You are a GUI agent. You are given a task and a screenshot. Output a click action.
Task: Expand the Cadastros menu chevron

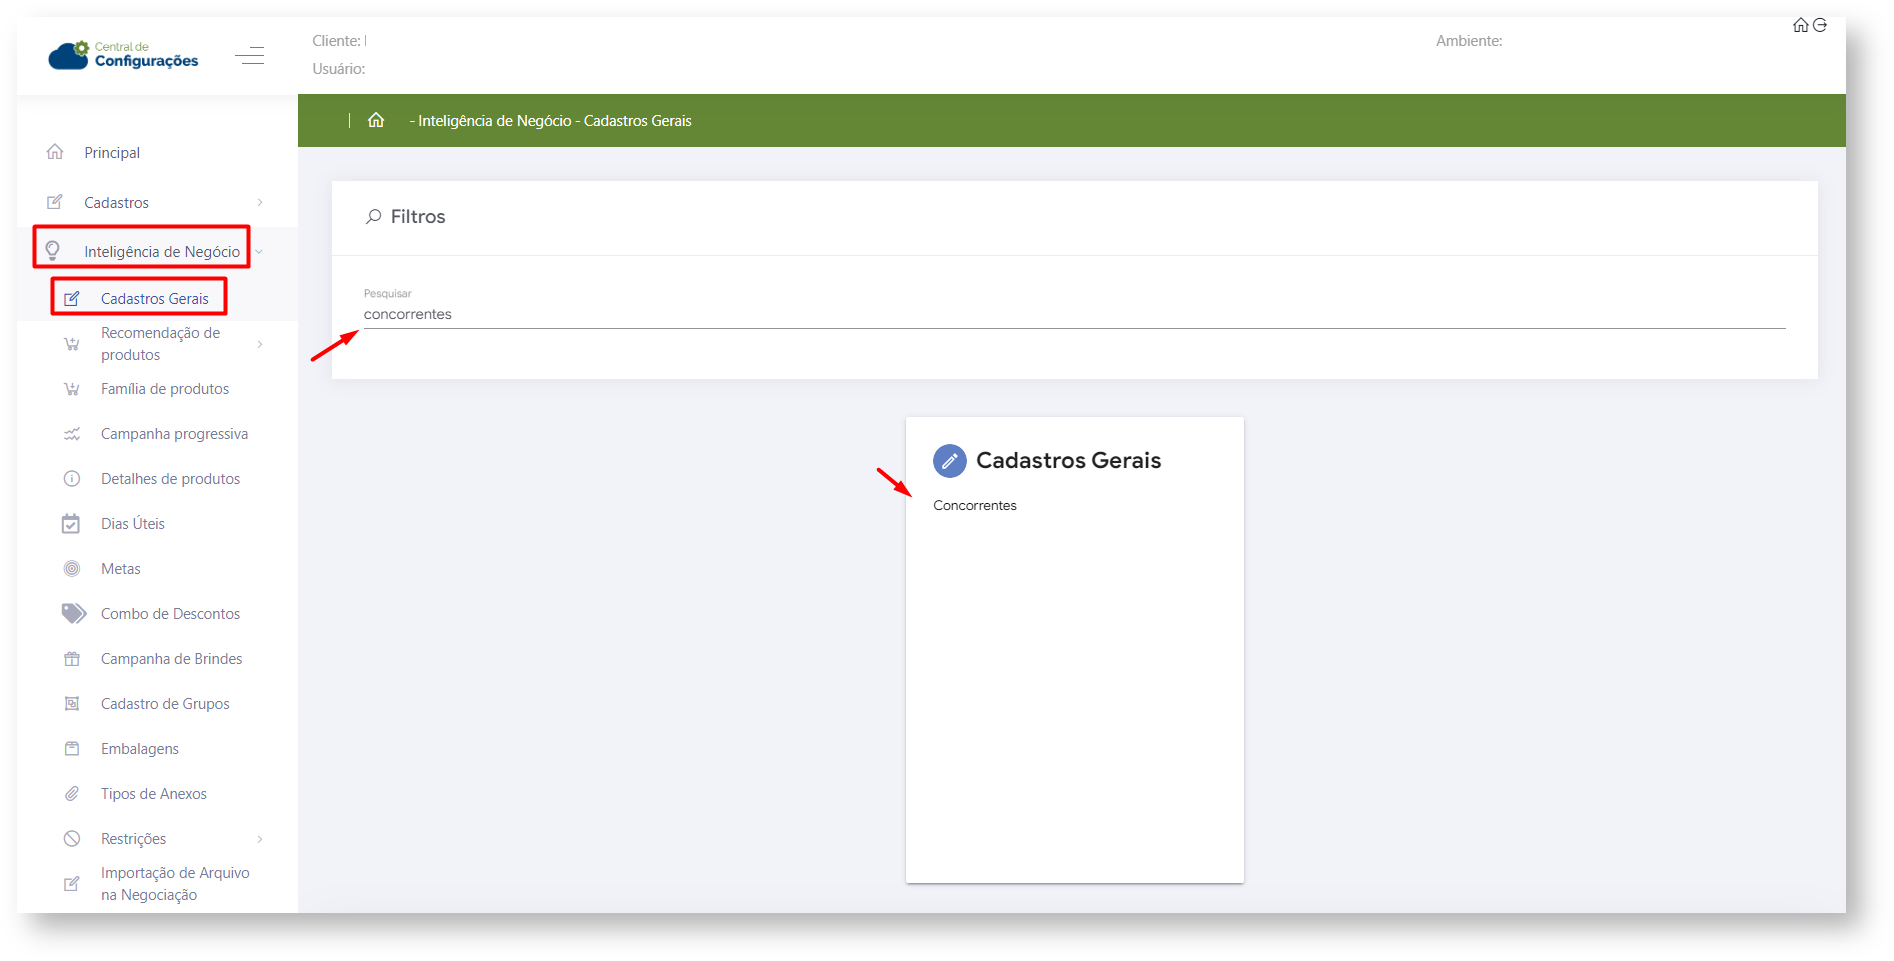[x=260, y=202]
